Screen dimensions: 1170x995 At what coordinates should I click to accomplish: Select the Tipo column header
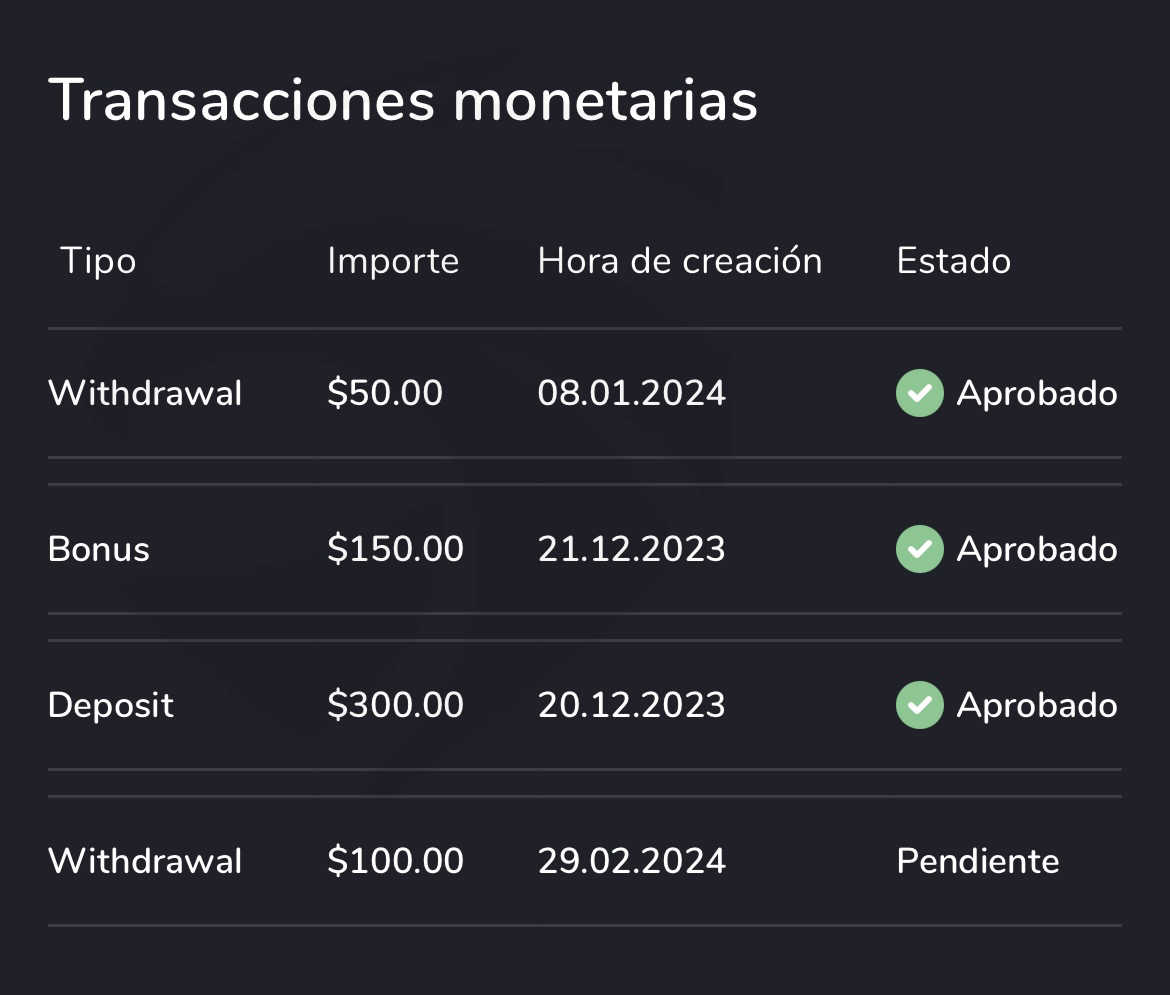[98, 261]
